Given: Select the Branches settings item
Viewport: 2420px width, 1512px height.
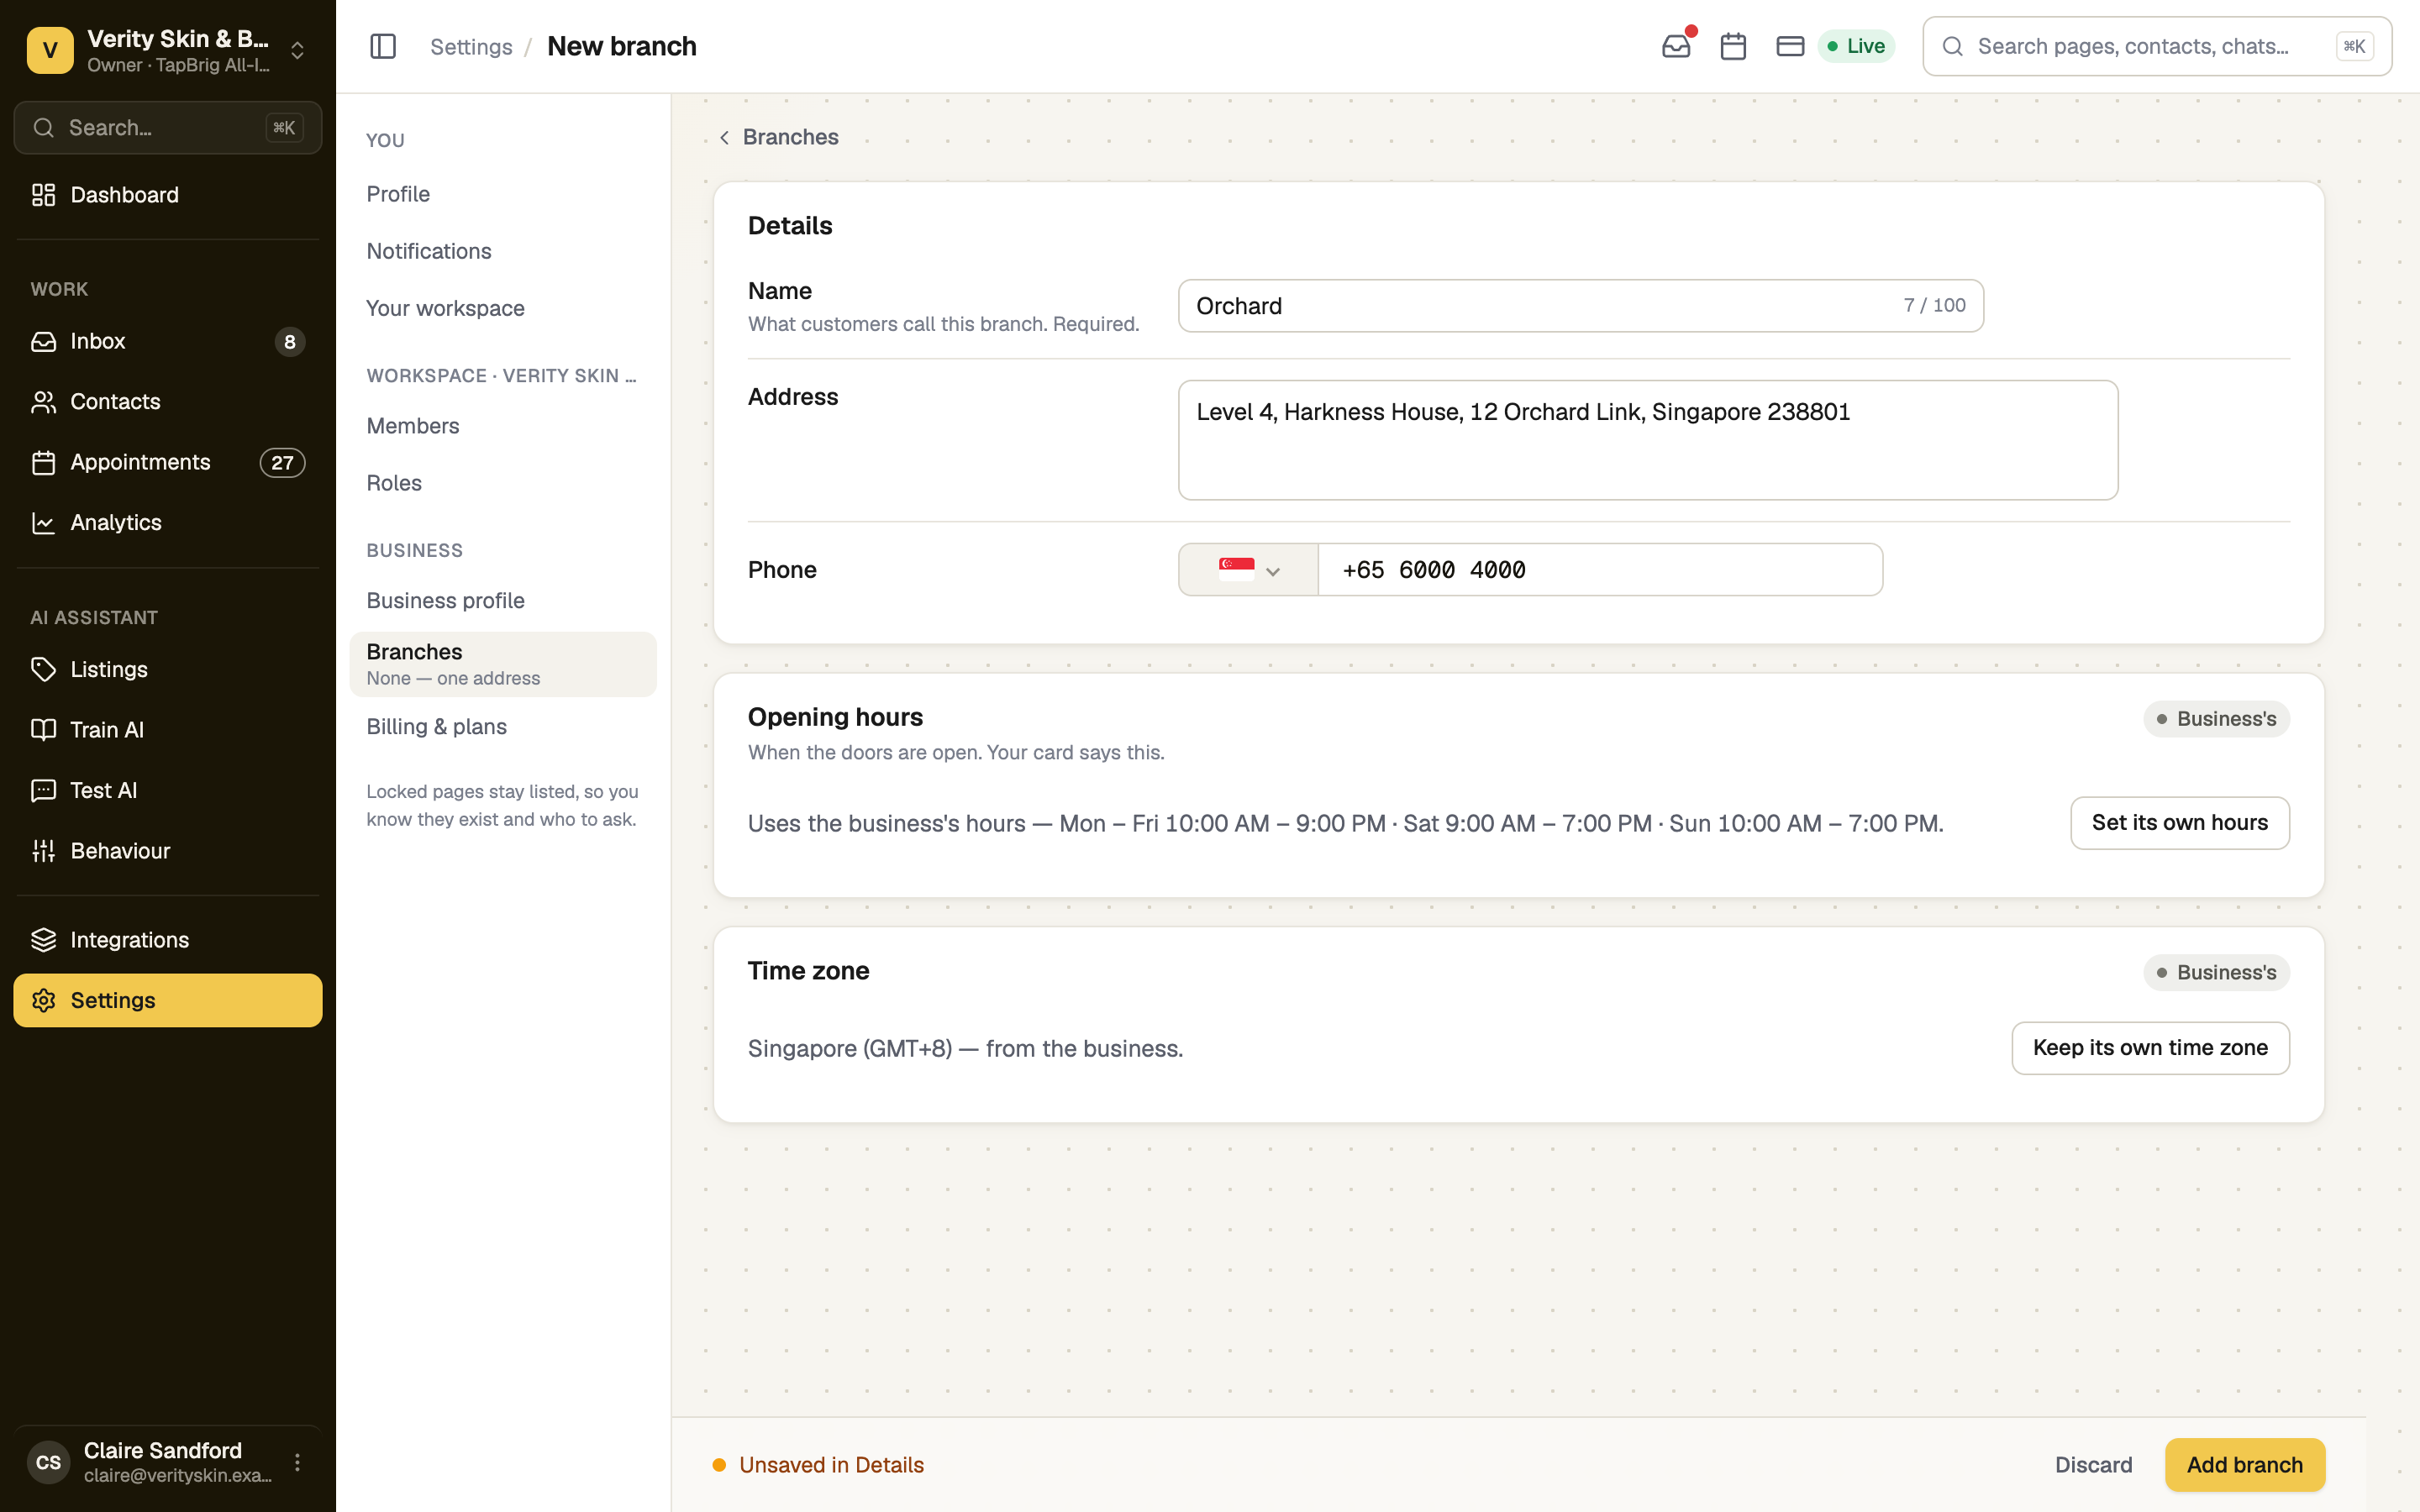Looking at the screenshot, I should [x=502, y=664].
